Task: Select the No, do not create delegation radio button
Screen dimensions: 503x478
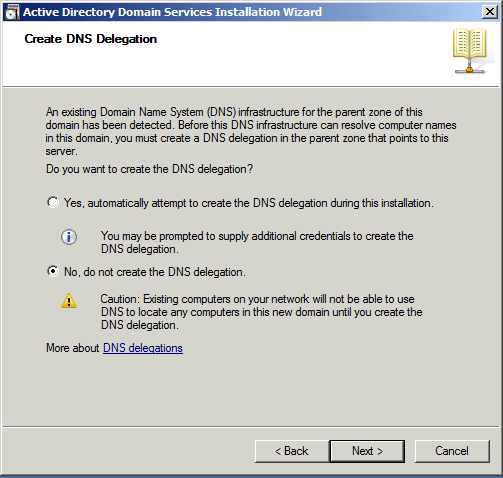Action: click(x=53, y=271)
